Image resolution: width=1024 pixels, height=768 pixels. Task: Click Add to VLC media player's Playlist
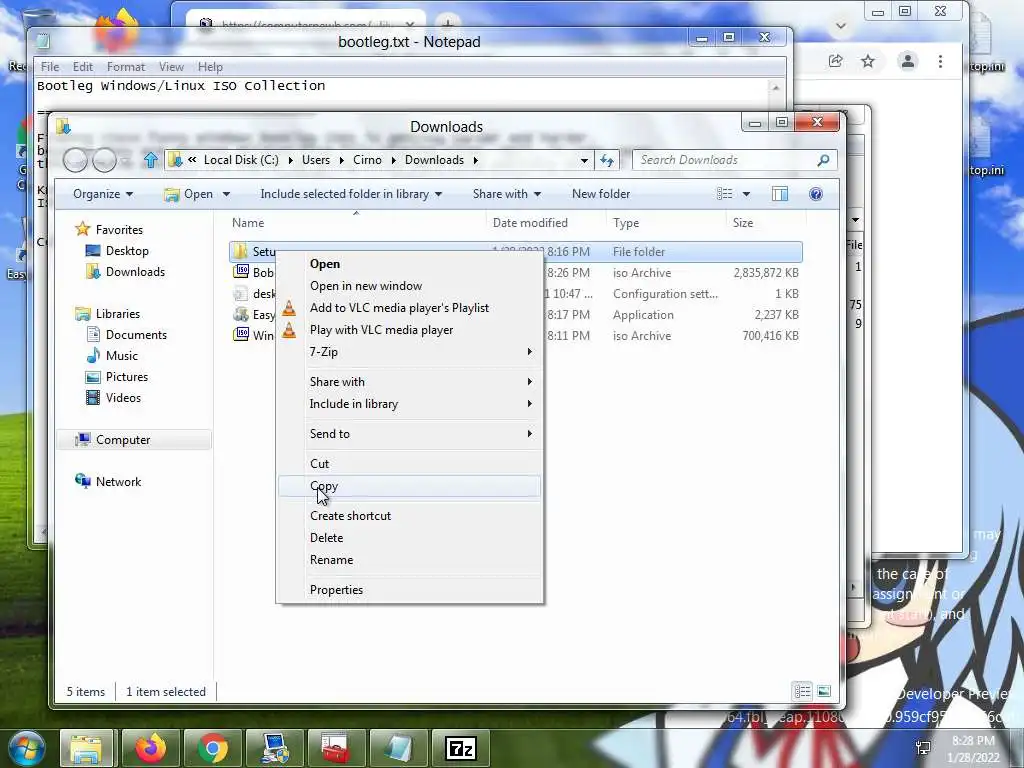click(409, 308)
